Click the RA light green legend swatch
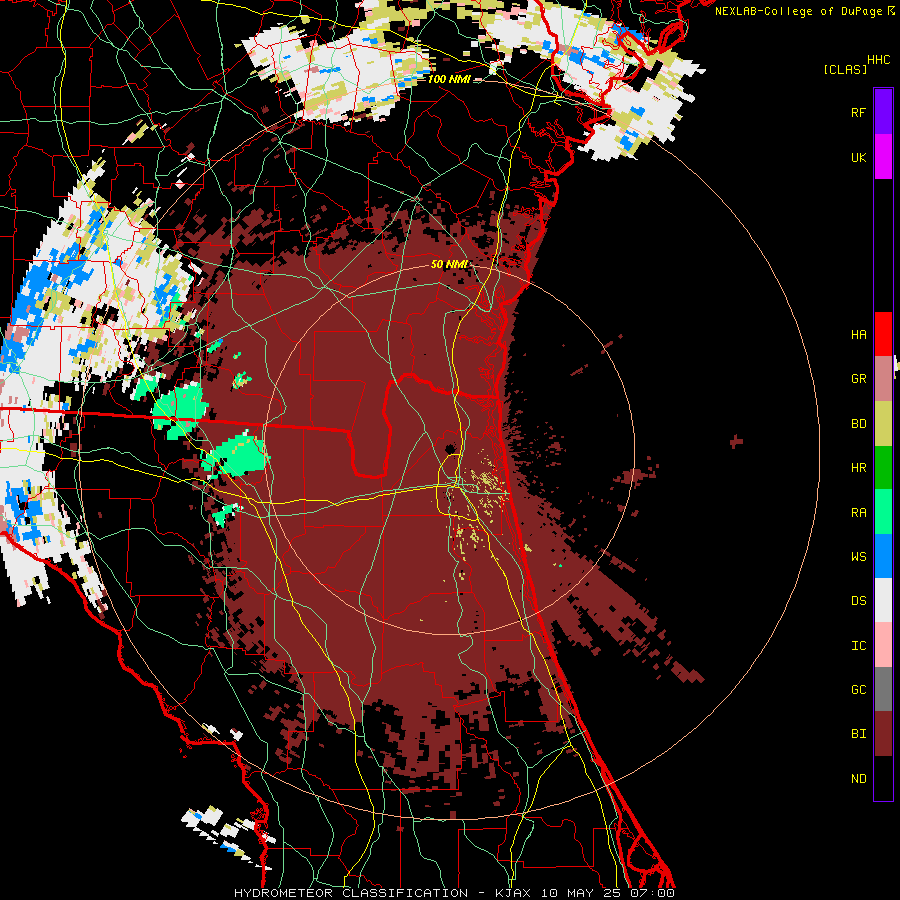This screenshot has width=900, height=900. (x=883, y=511)
